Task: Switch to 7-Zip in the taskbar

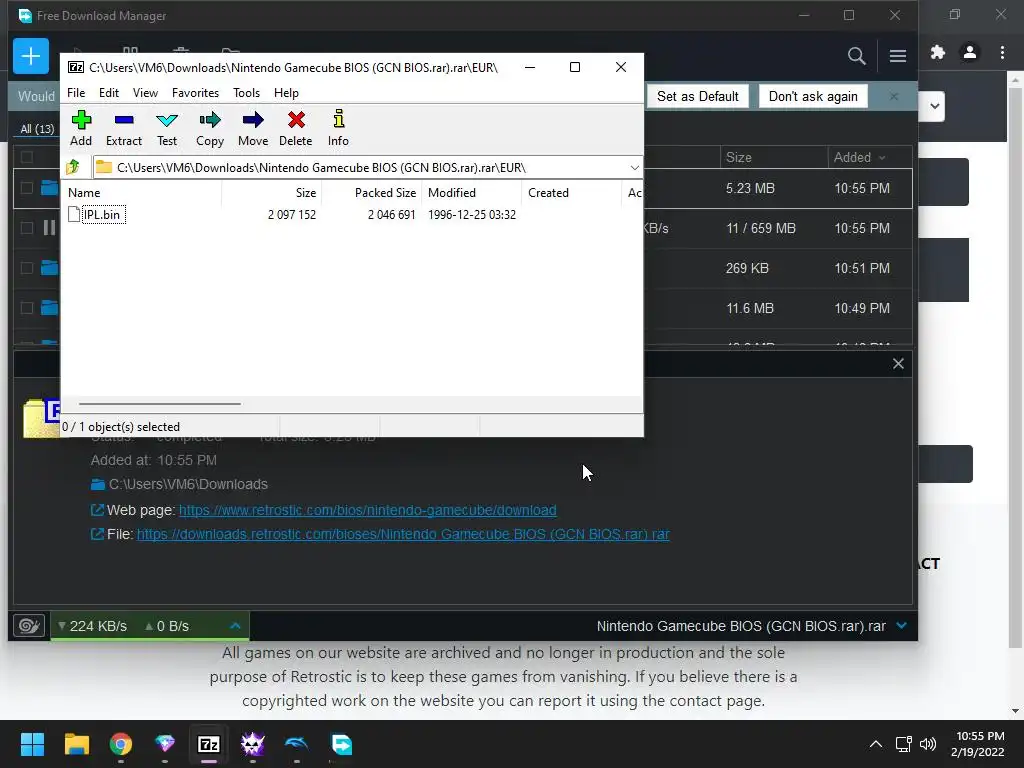Action: pyautogui.click(x=208, y=744)
